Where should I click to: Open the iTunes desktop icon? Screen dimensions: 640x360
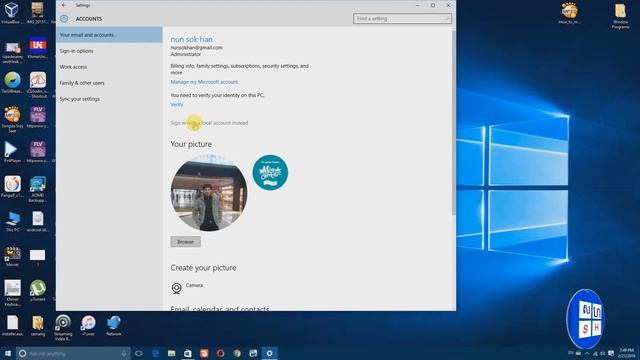tap(88, 325)
